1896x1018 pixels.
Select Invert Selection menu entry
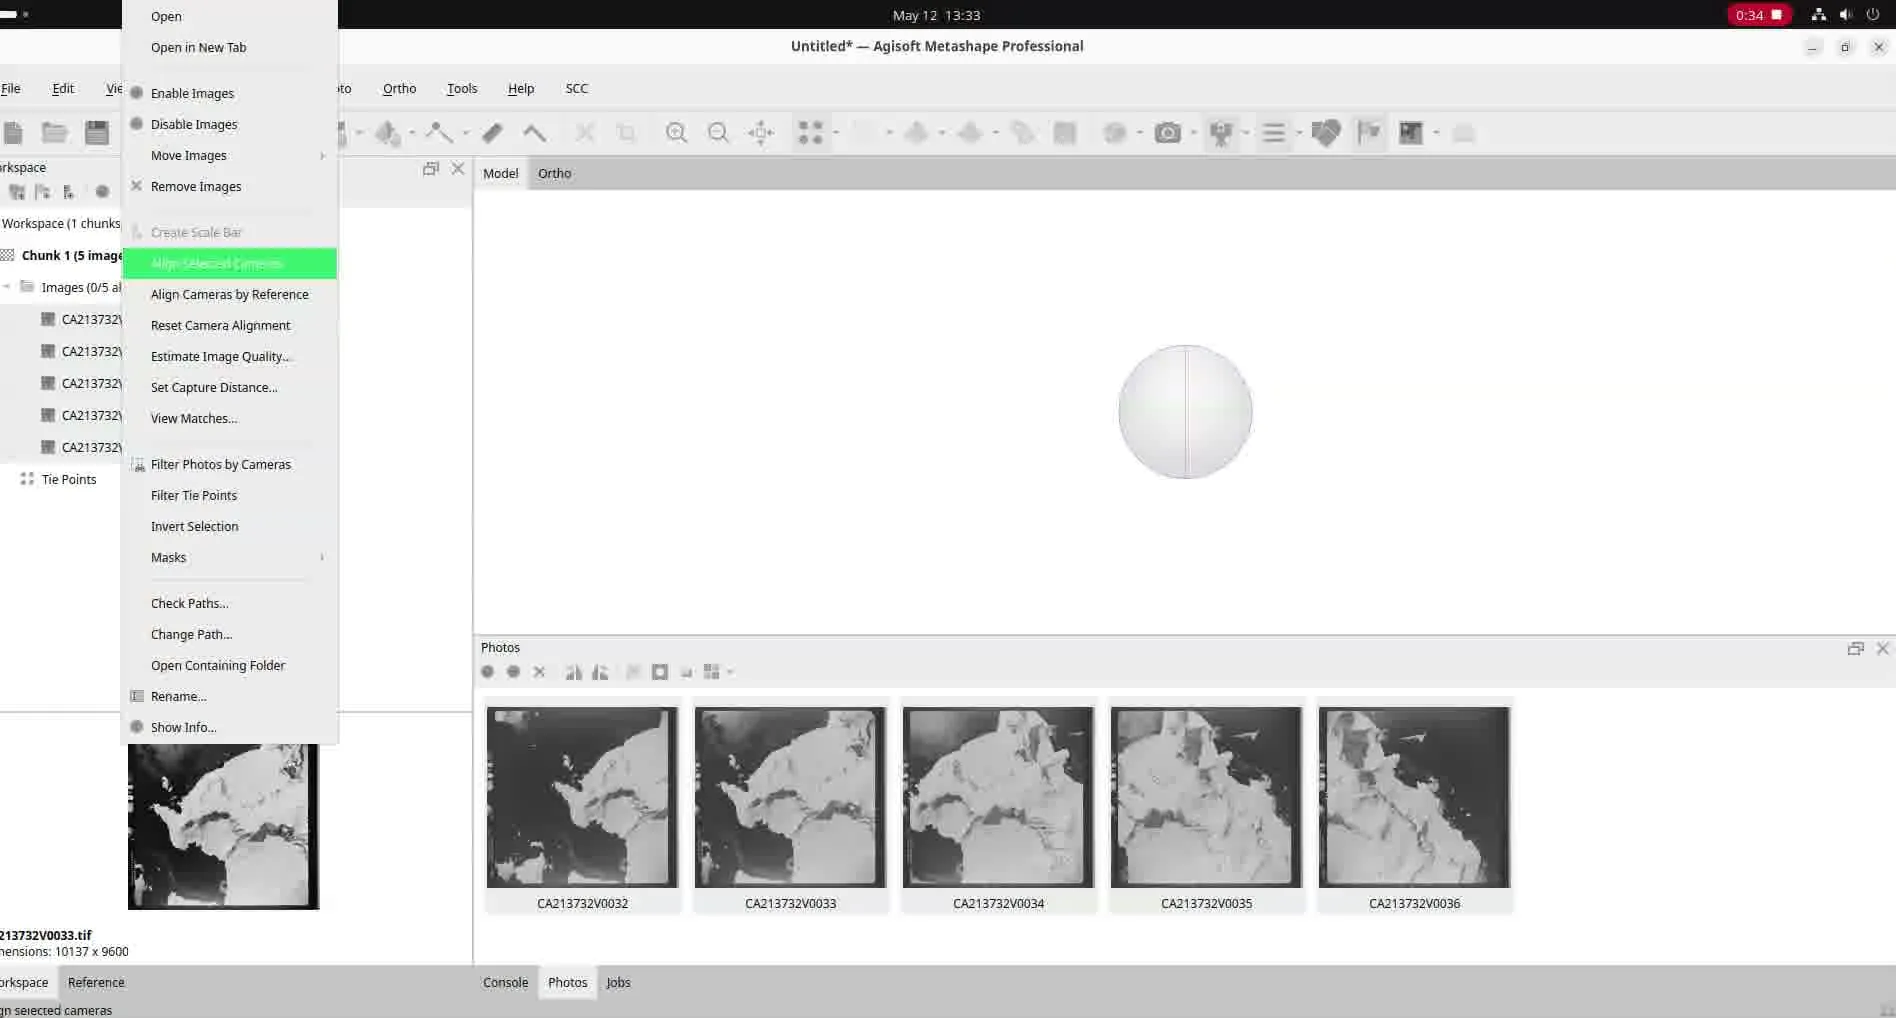tap(229, 526)
